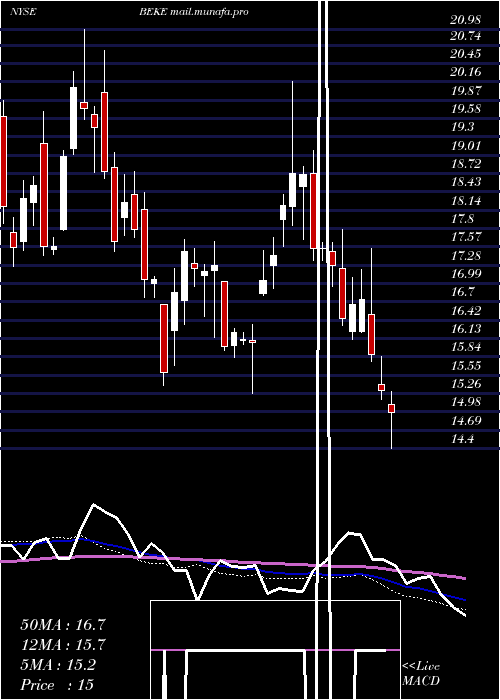
Task: Click the 18.72 price axis label
Action: [x=466, y=164]
